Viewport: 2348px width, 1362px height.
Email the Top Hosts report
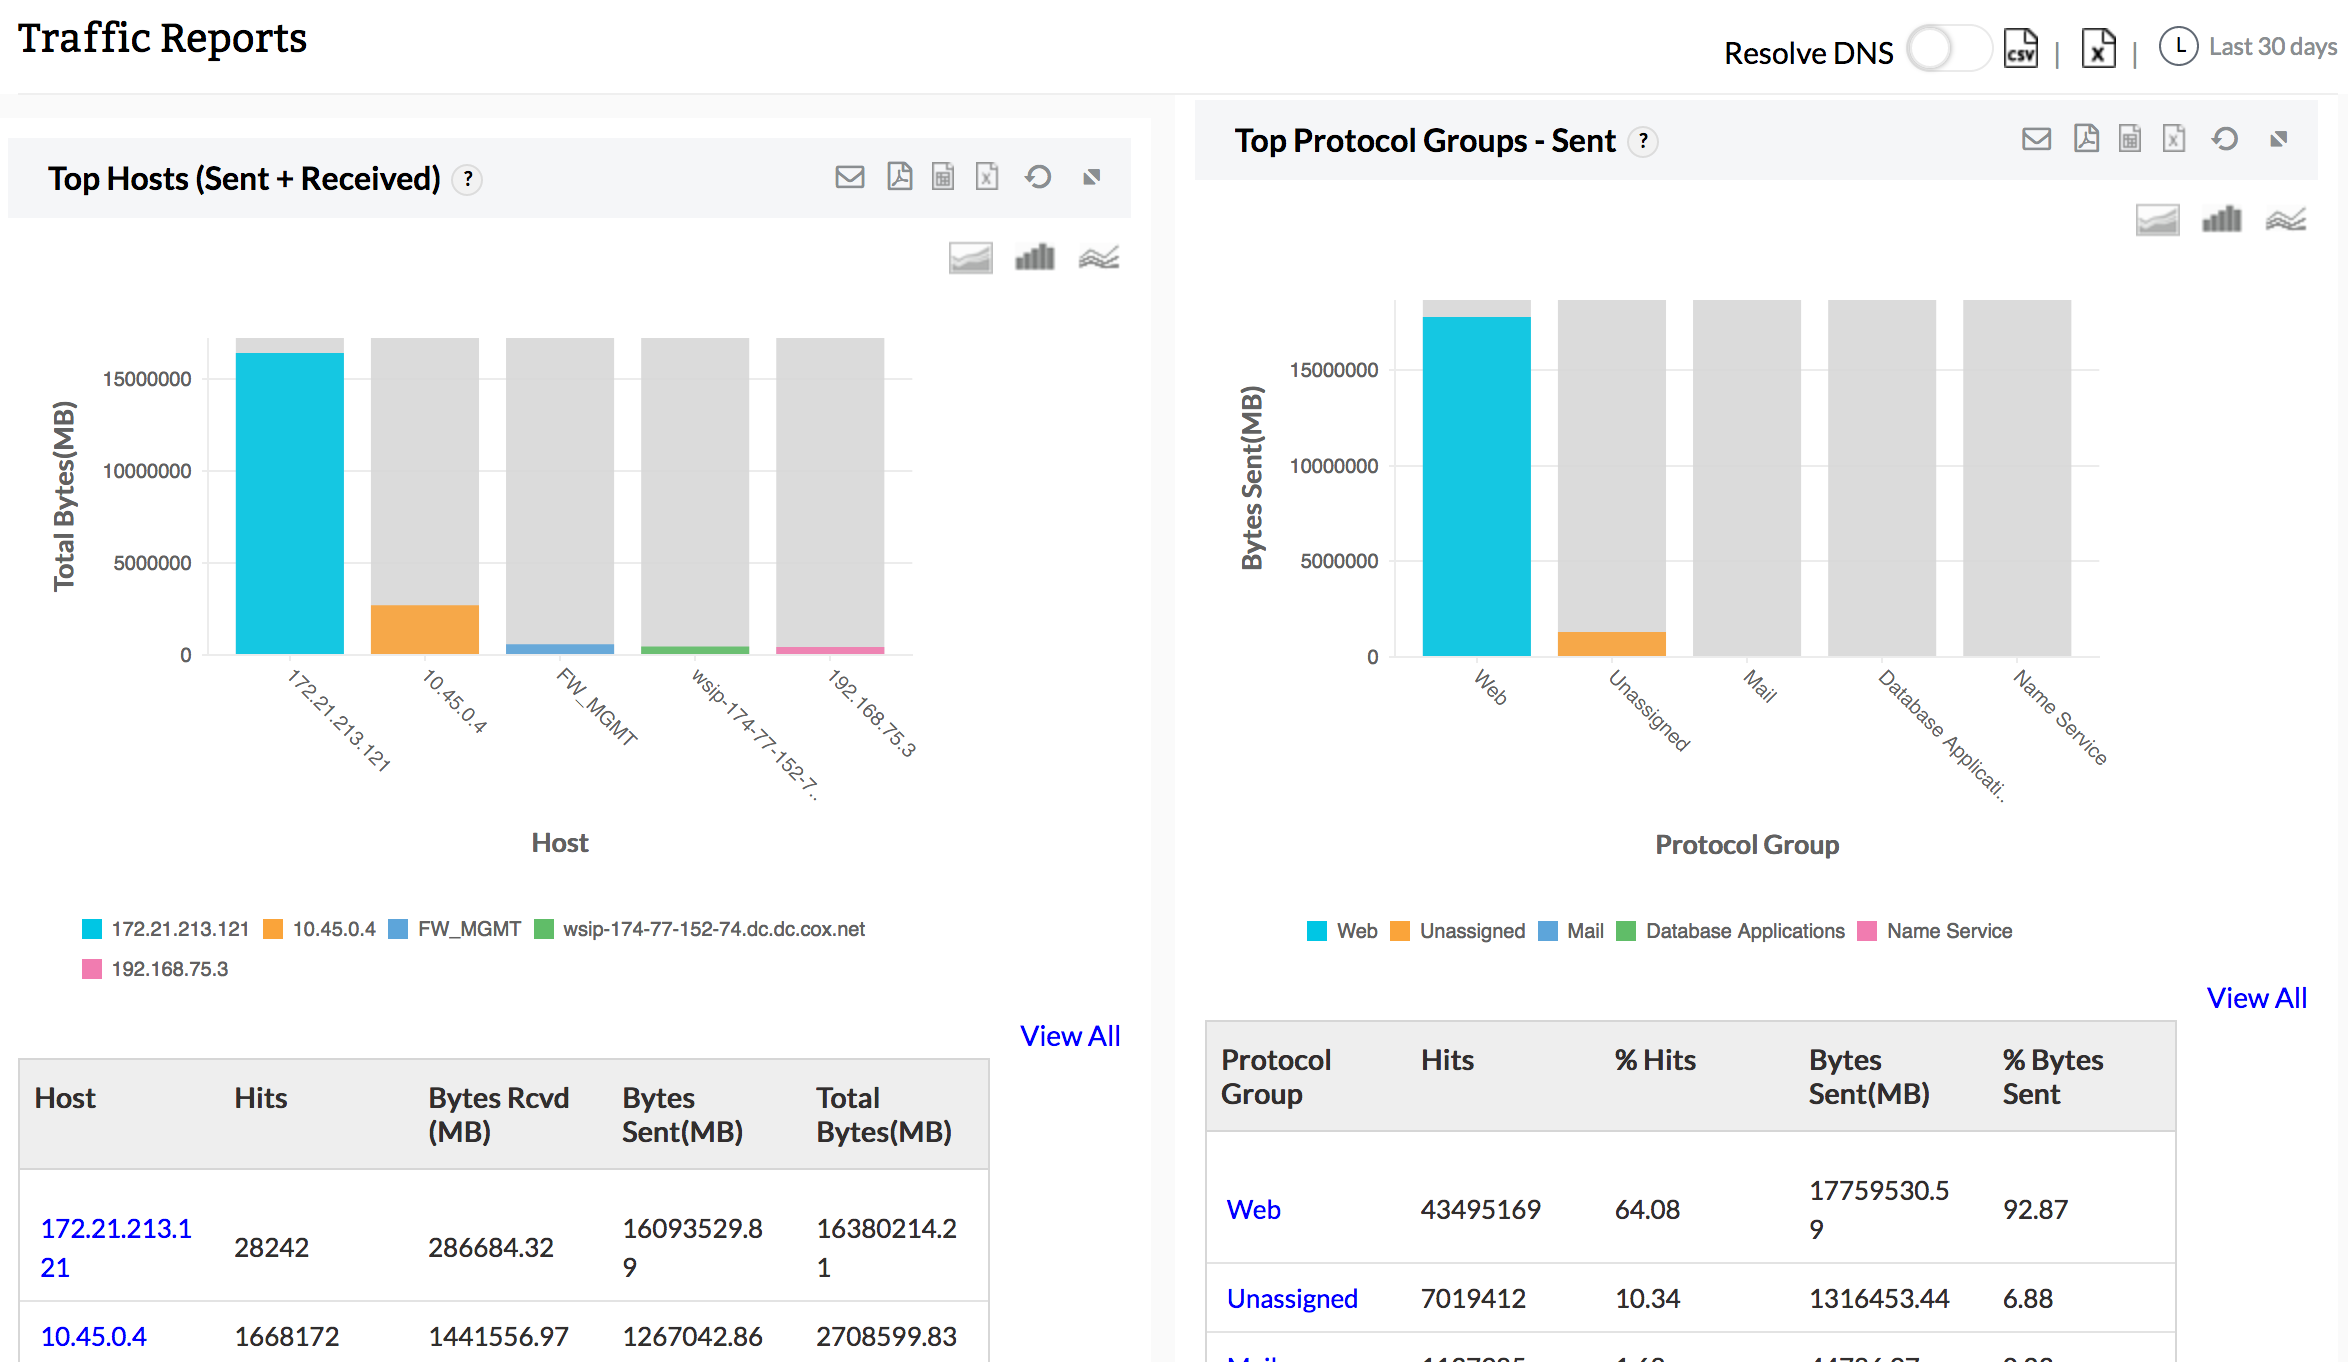(849, 177)
